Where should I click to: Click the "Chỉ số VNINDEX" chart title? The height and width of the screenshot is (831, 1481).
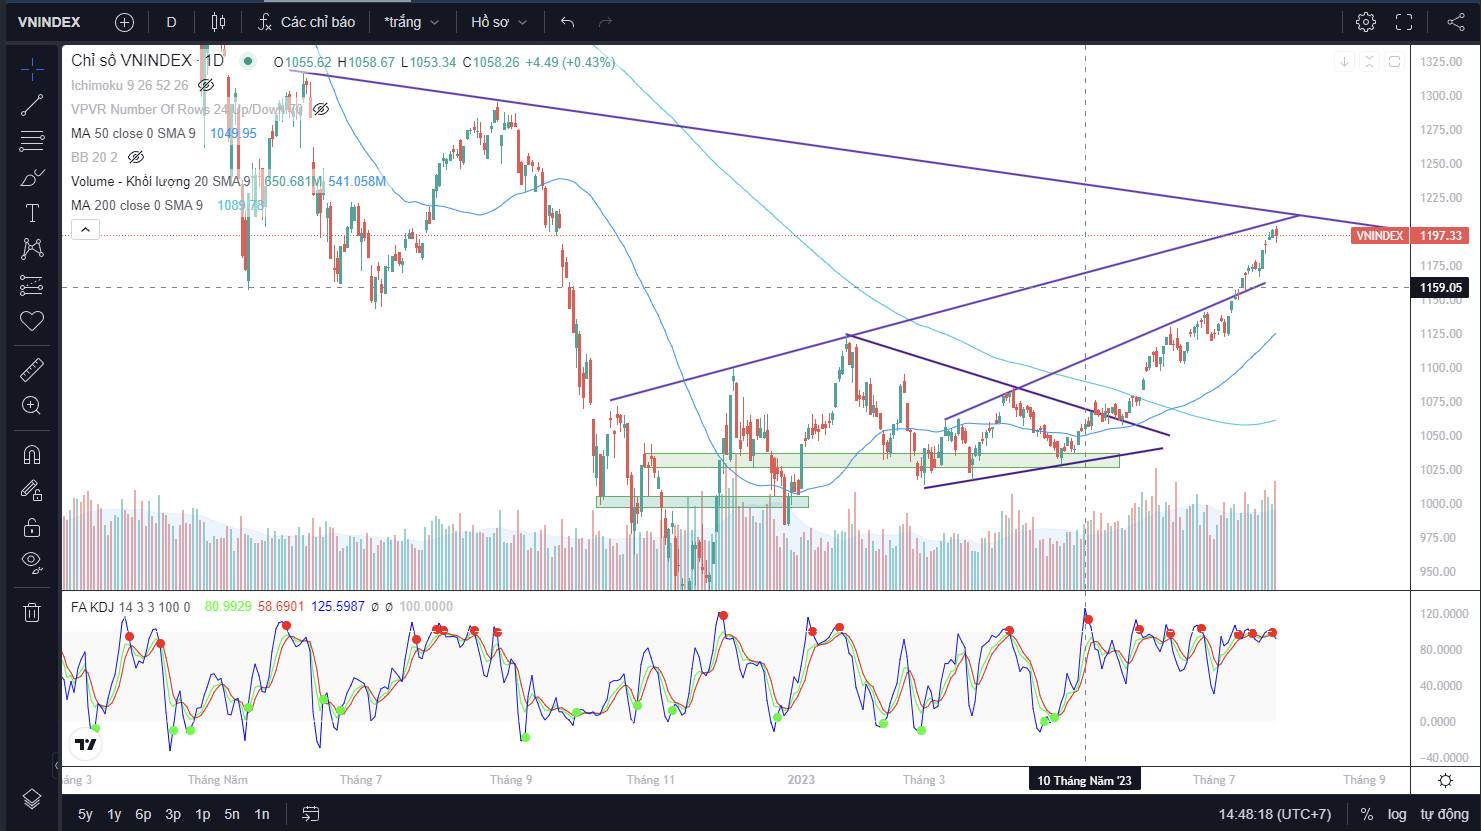click(131, 61)
